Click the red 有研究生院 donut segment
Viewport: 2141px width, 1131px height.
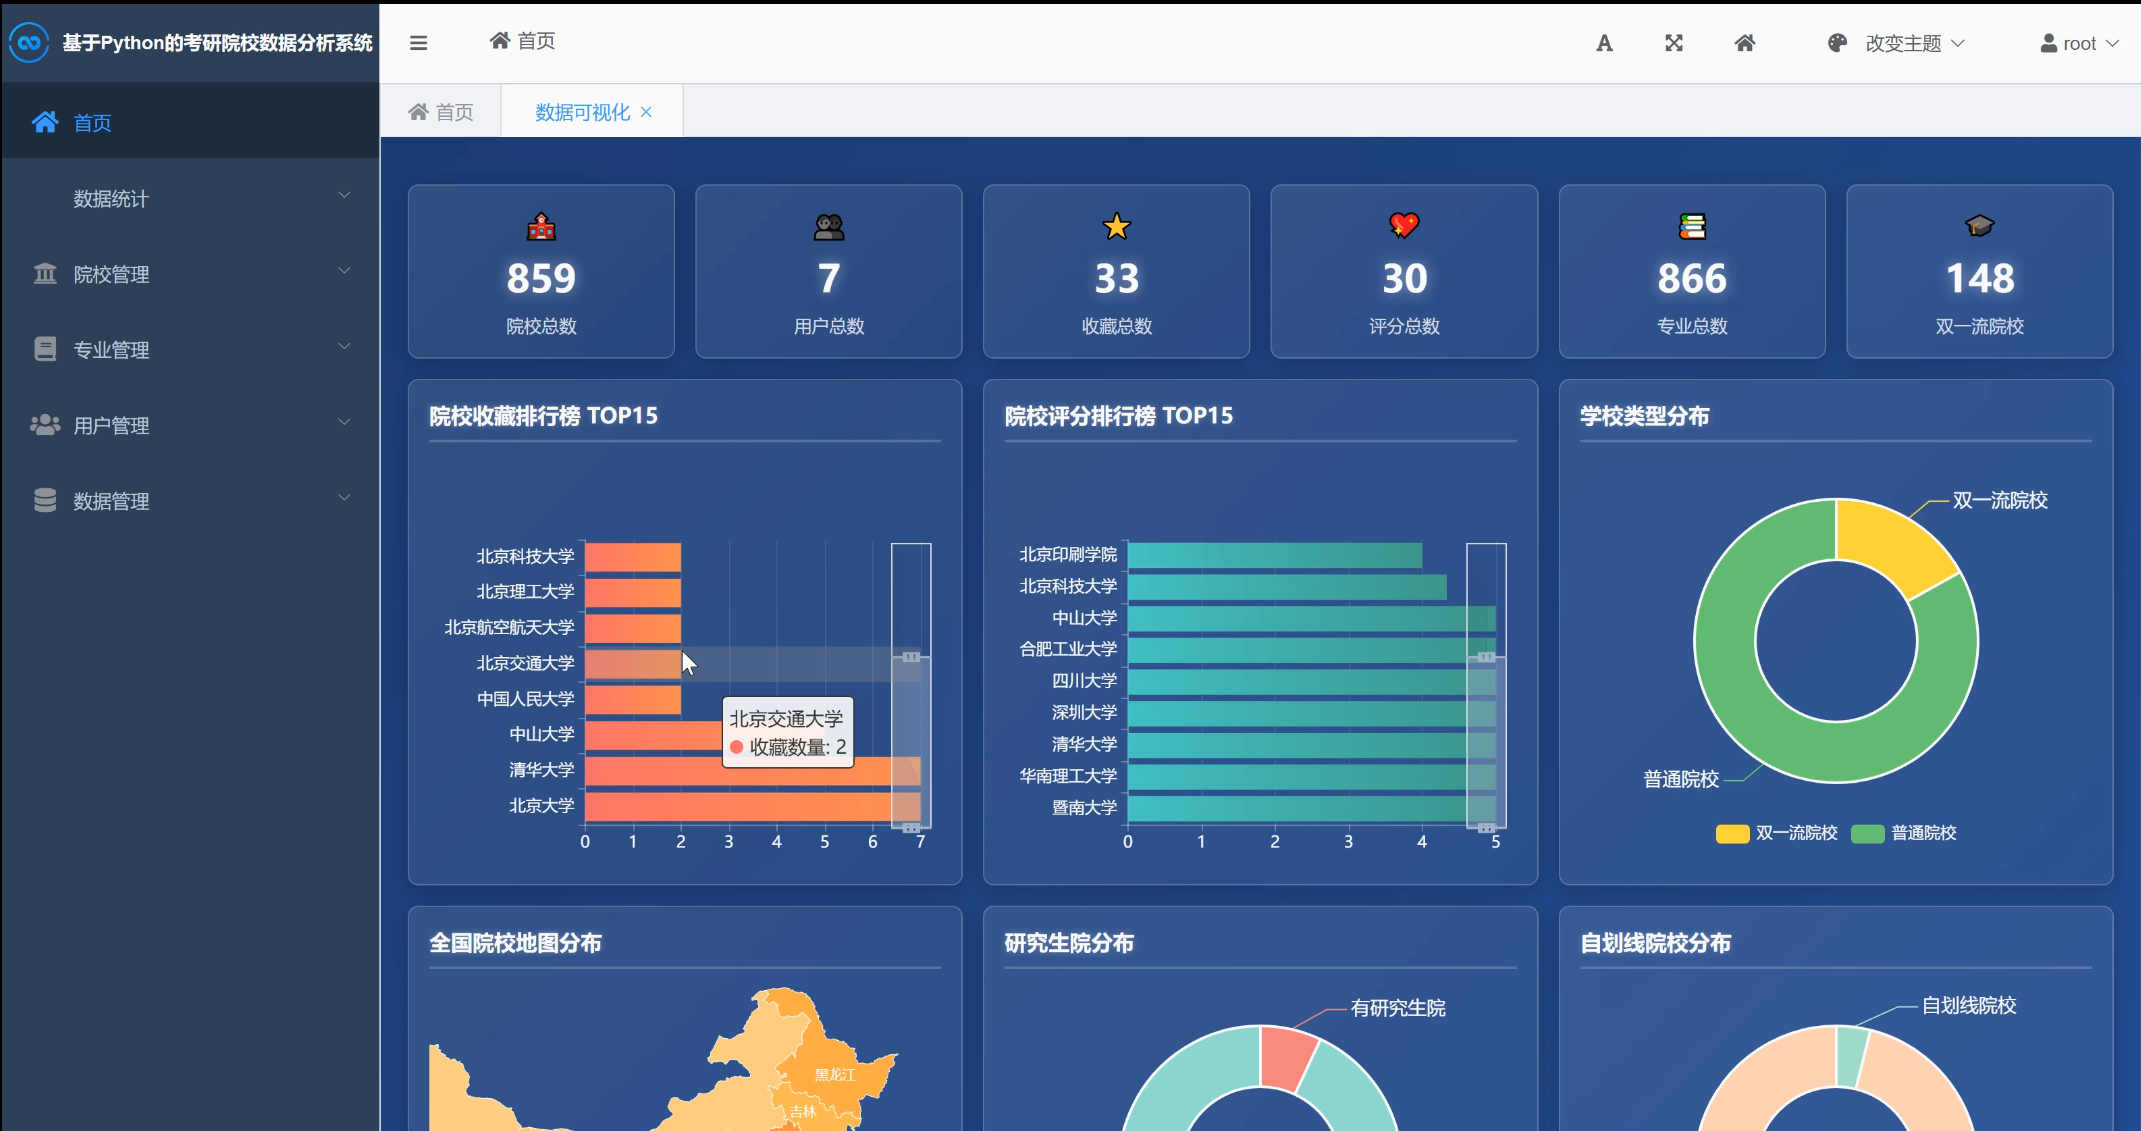point(1288,1058)
